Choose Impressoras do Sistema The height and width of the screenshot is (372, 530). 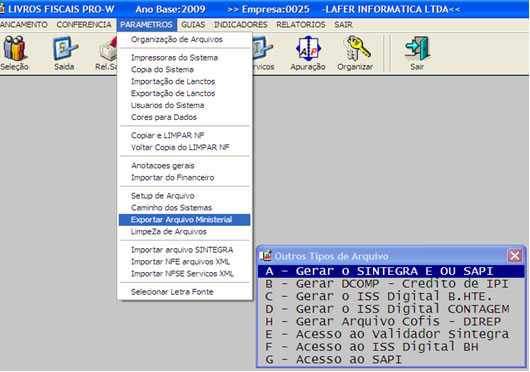point(185,58)
